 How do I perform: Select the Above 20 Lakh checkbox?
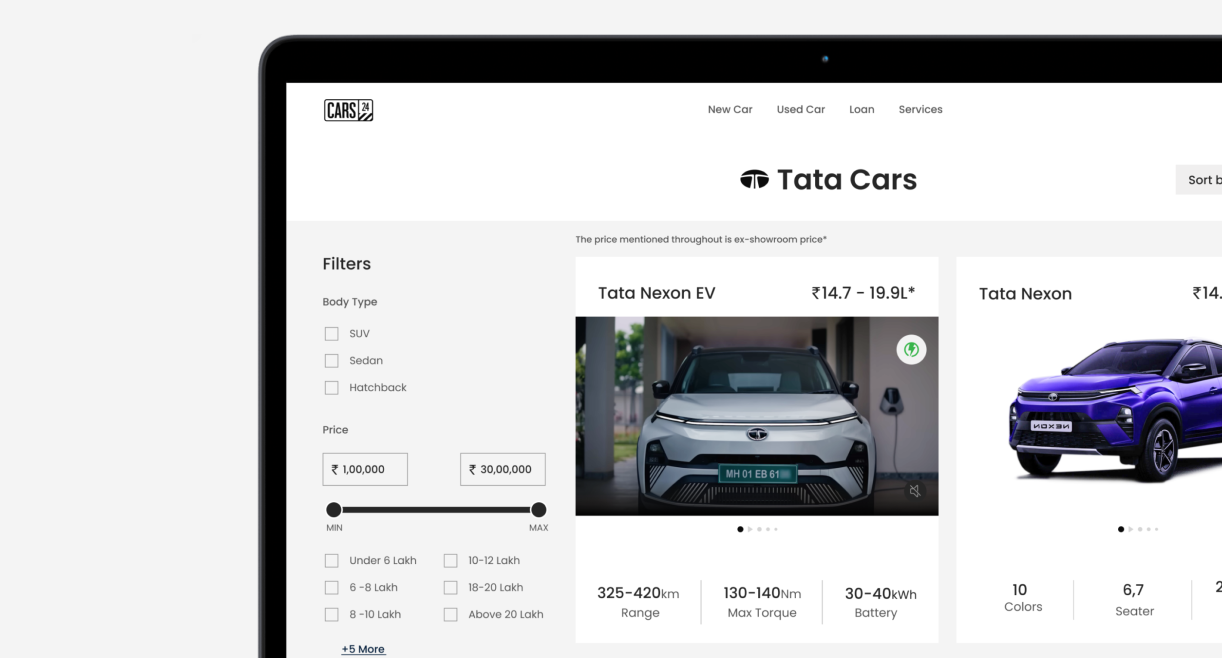(450, 615)
